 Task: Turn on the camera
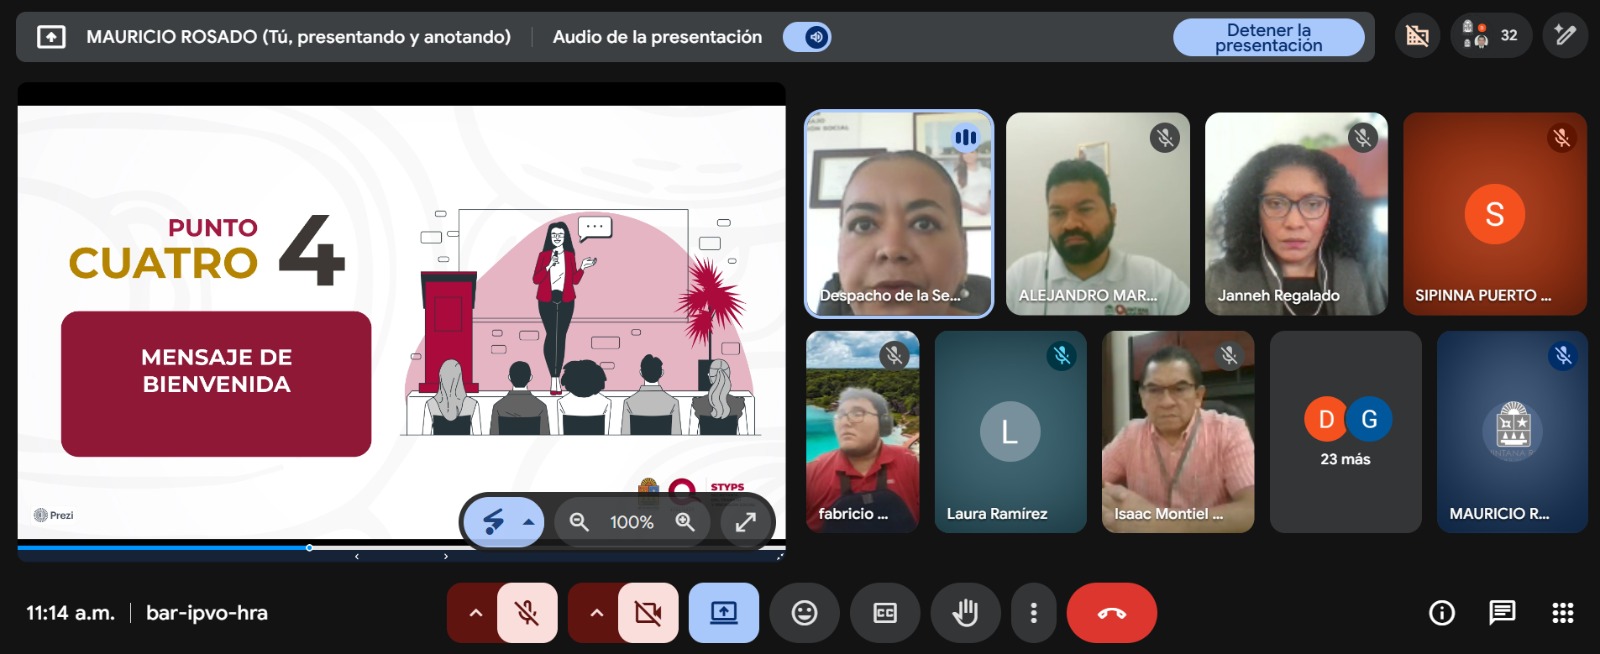tap(648, 613)
